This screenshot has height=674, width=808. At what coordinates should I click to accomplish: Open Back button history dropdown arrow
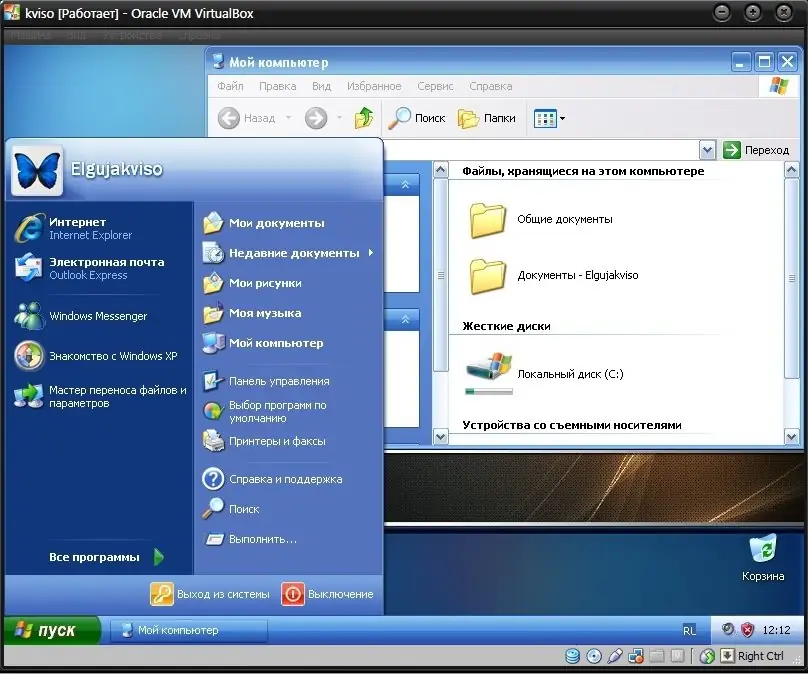point(289,118)
